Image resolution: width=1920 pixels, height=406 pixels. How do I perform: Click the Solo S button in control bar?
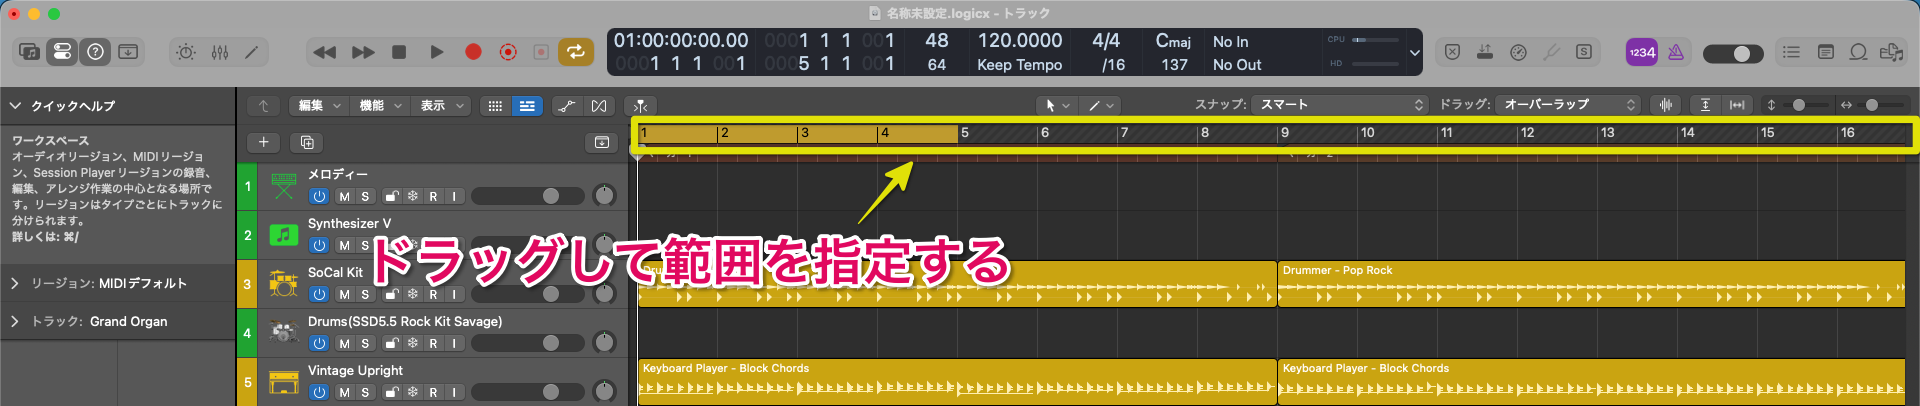pos(1584,52)
